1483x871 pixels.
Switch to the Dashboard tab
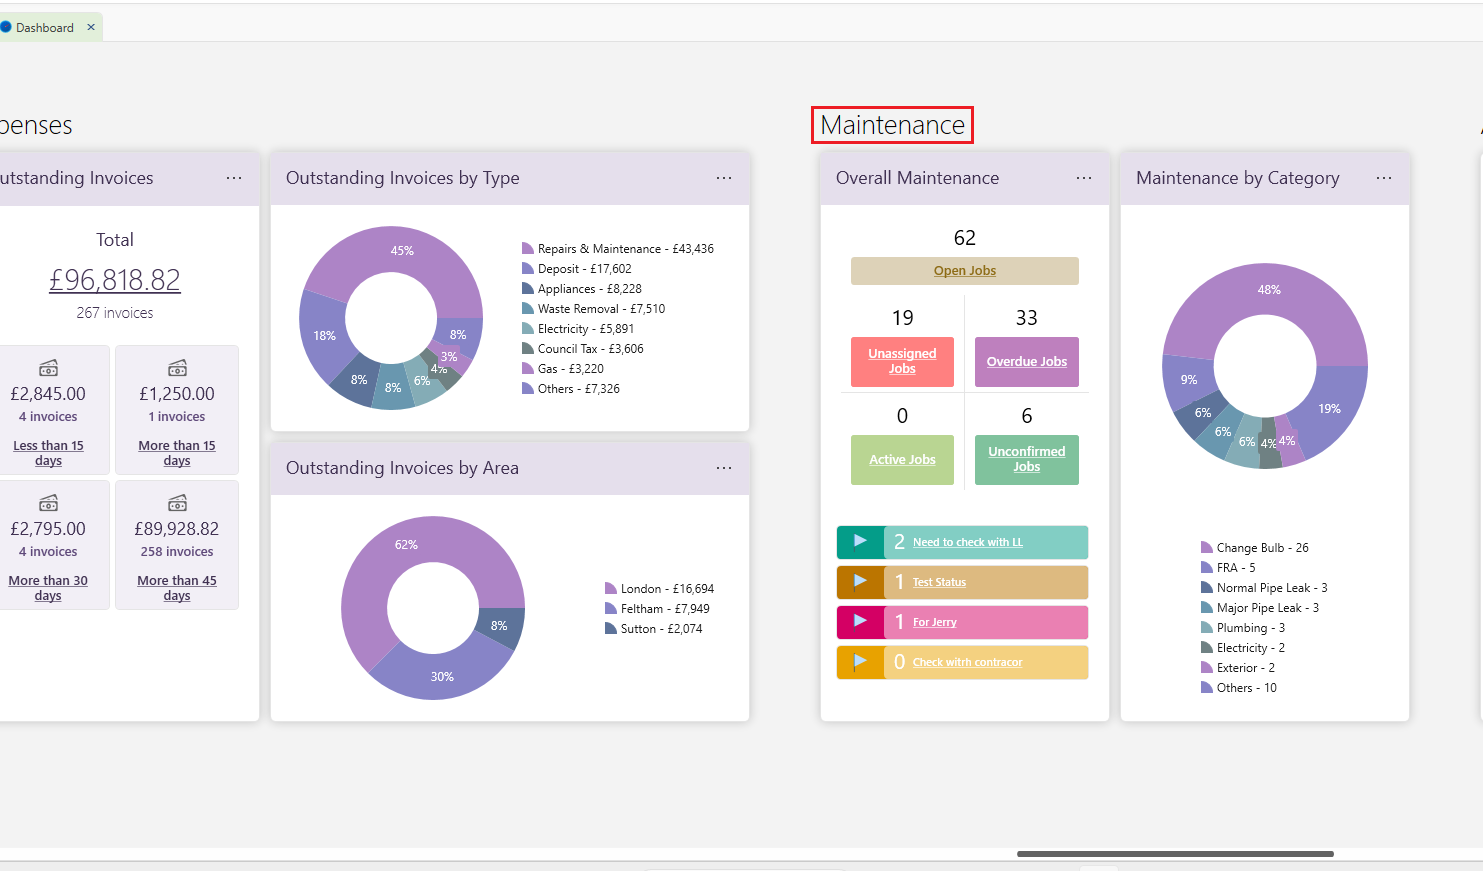[x=44, y=27]
